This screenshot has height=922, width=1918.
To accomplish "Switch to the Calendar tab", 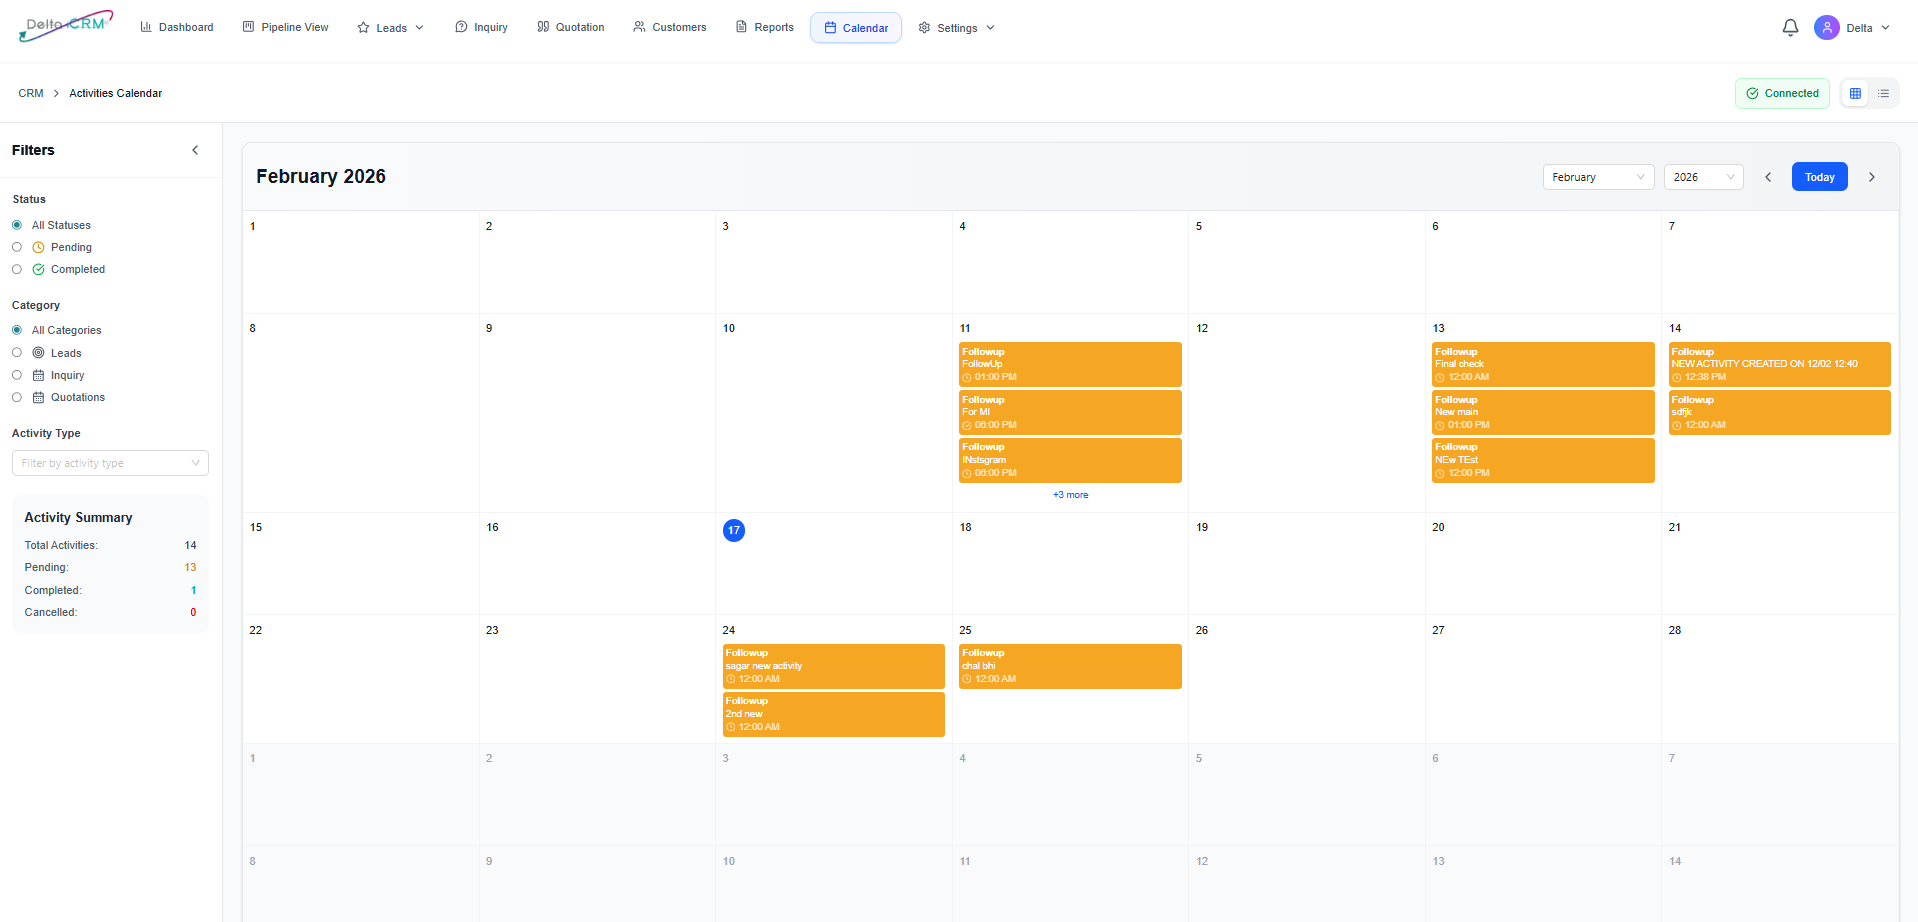I will pos(855,27).
